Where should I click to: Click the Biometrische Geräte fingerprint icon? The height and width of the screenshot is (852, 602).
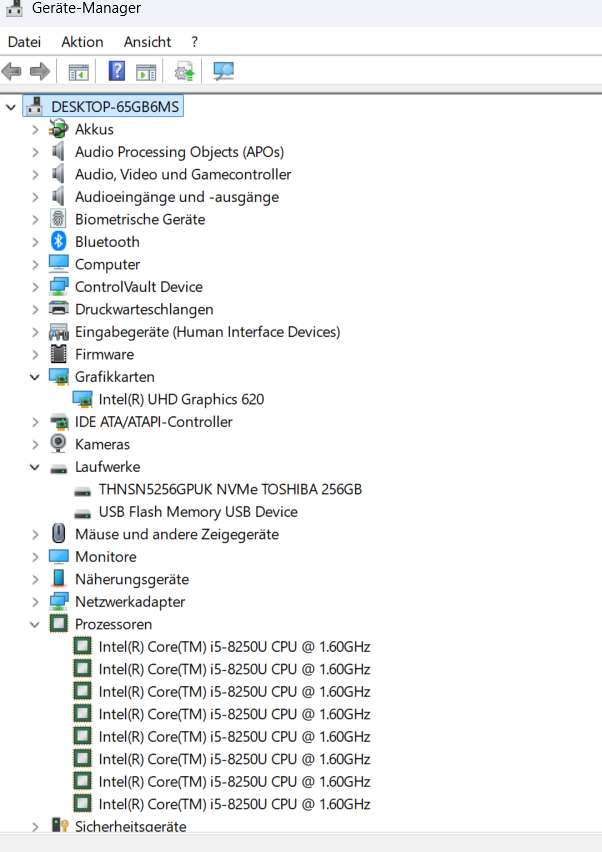tap(58, 219)
